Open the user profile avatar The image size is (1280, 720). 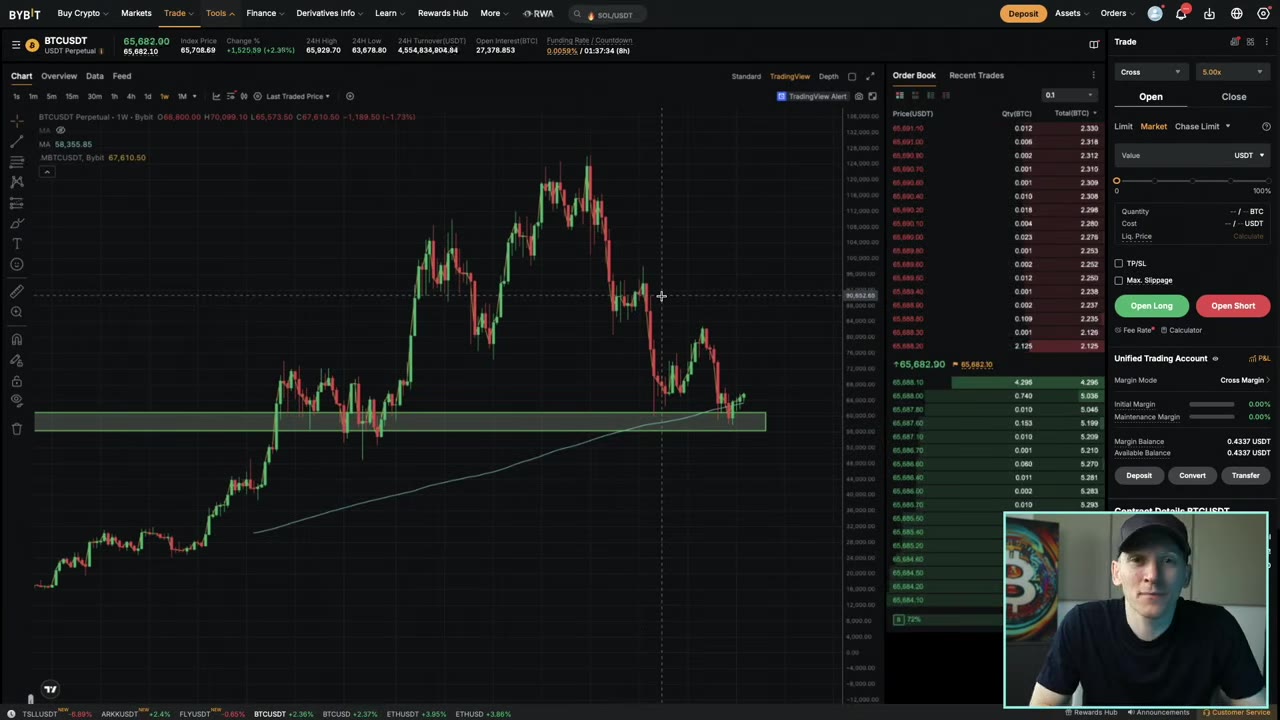click(1155, 14)
